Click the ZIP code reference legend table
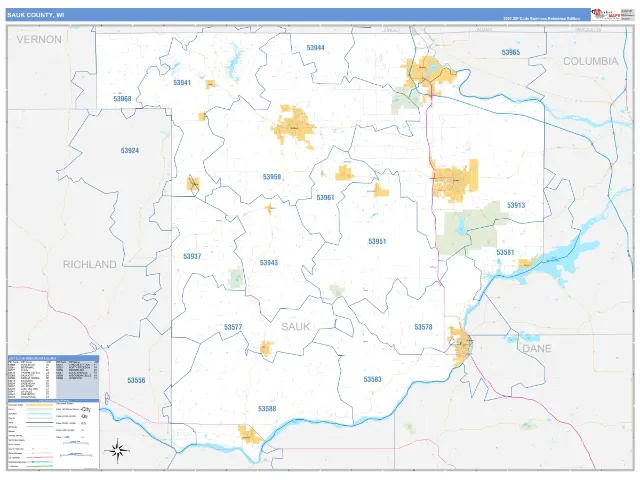This screenshot has width=640, height=480. click(x=53, y=378)
